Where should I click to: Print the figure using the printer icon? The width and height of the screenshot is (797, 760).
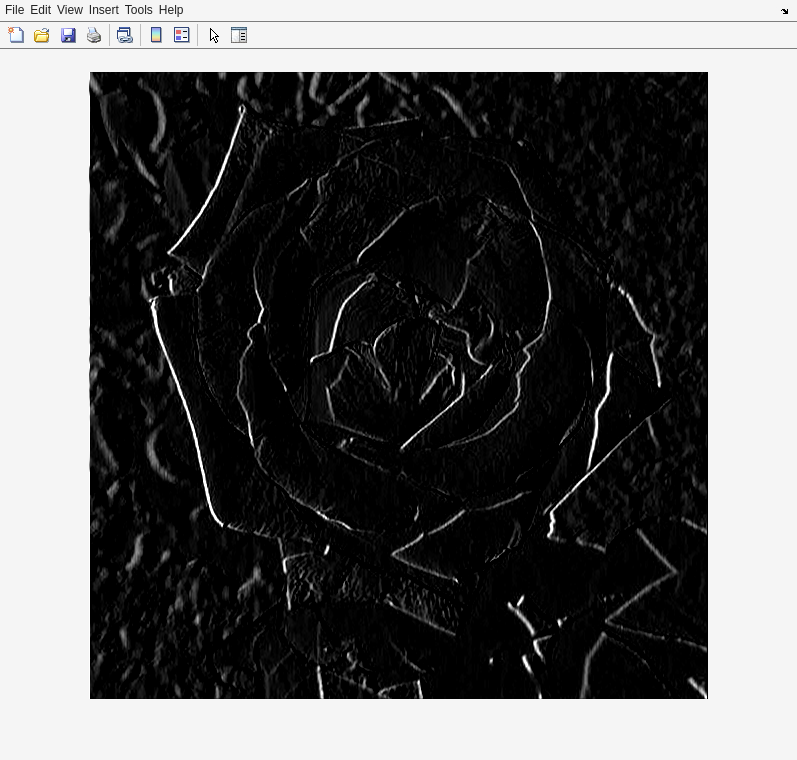(x=94, y=35)
